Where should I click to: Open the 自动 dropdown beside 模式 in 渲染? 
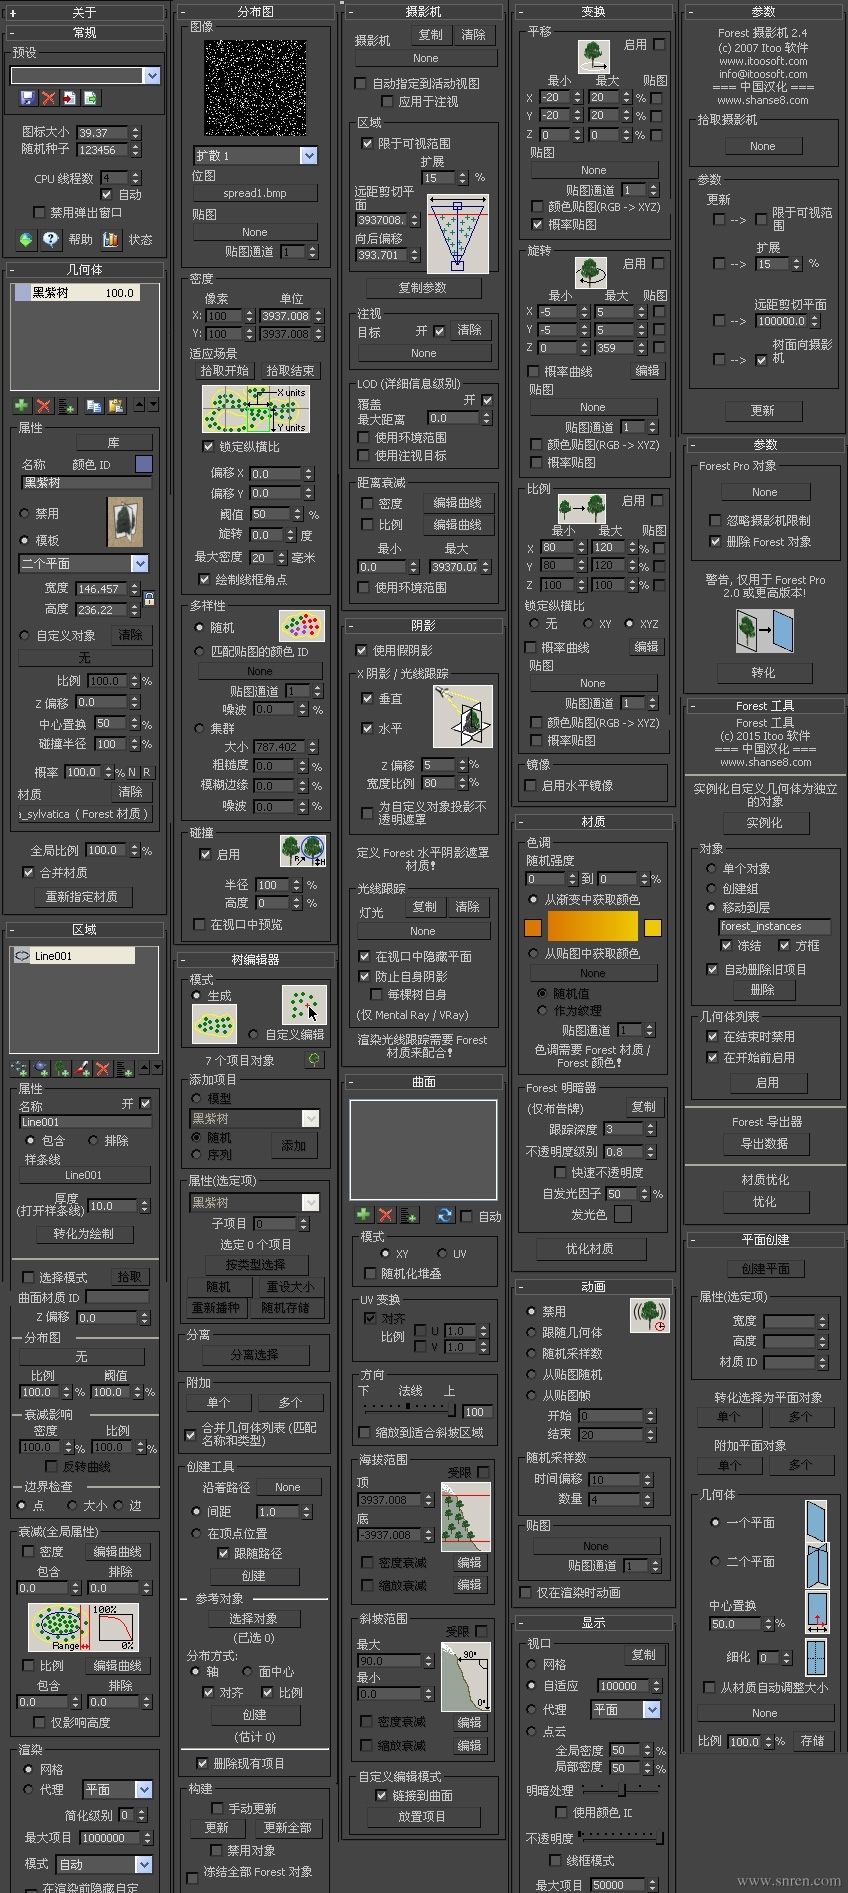click(143, 1864)
